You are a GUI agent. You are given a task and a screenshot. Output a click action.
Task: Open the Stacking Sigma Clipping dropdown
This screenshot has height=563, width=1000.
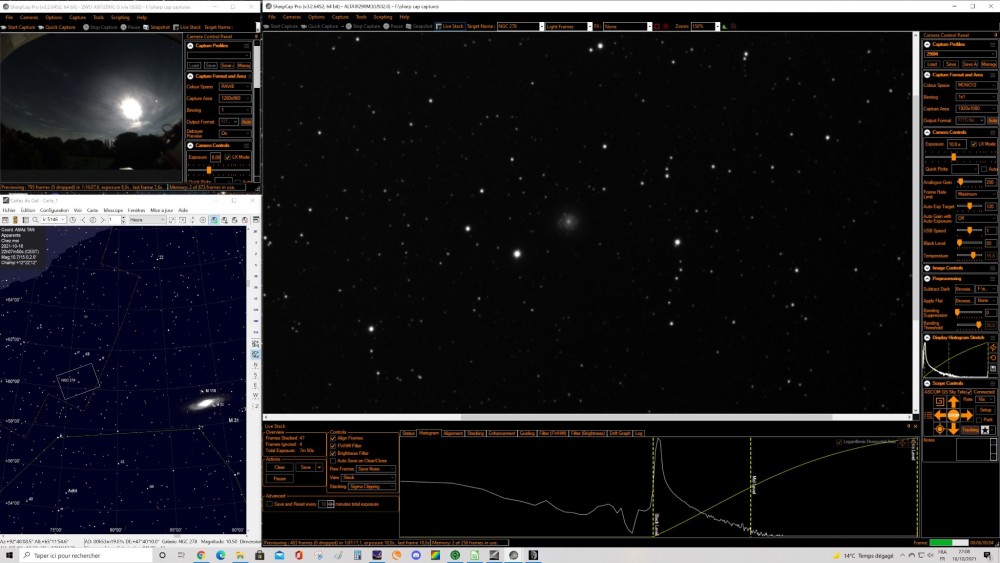pos(372,486)
